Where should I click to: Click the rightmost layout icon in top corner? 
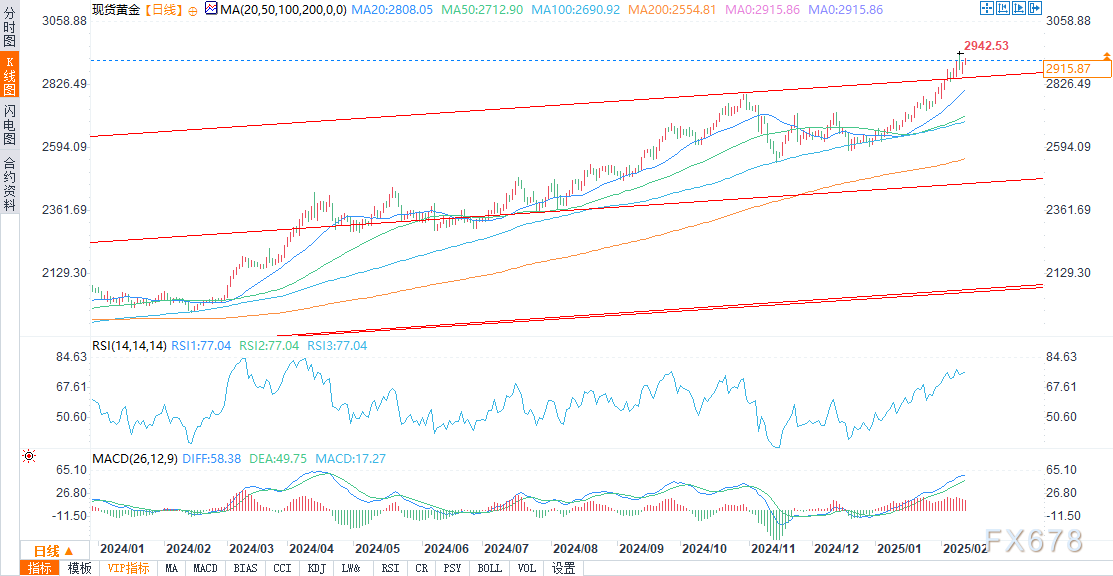pos(1035,8)
